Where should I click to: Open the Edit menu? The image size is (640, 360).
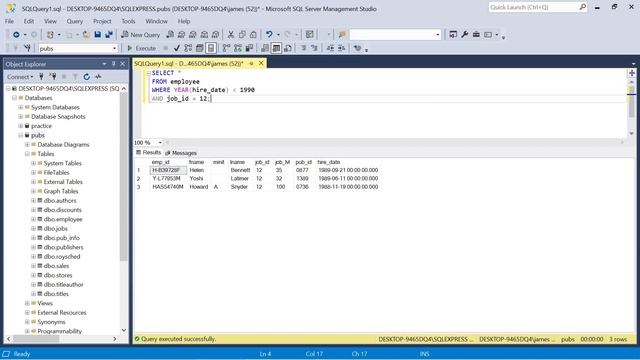click(29, 21)
